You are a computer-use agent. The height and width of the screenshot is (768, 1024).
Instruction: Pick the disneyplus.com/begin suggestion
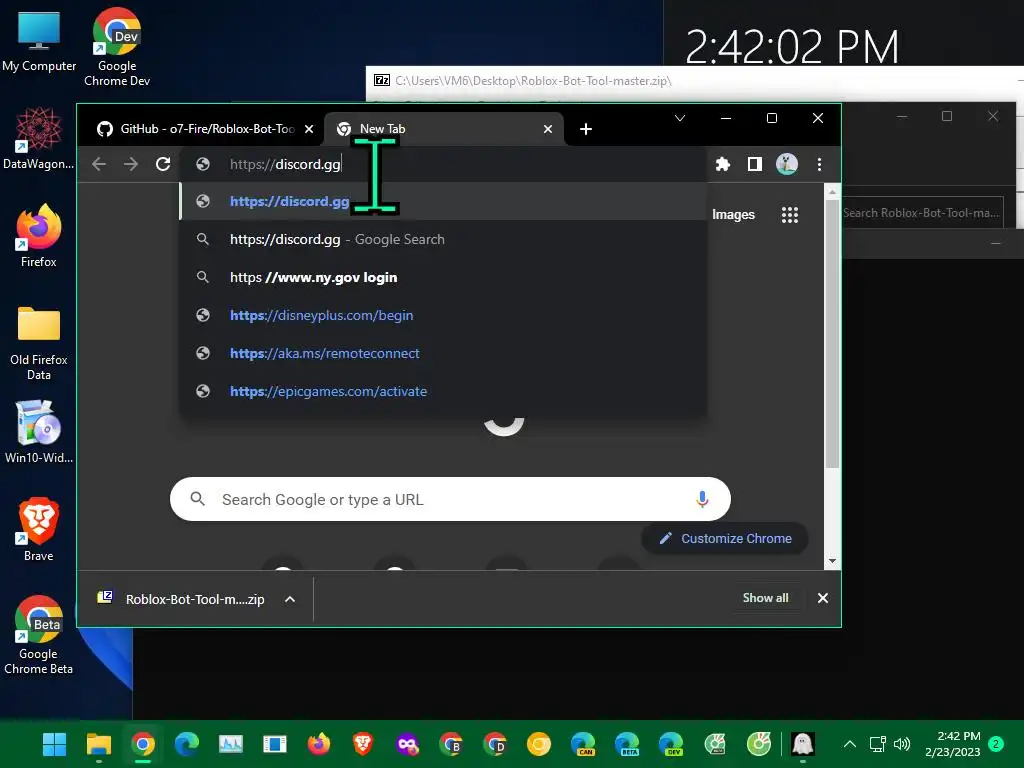click(443, 315)
